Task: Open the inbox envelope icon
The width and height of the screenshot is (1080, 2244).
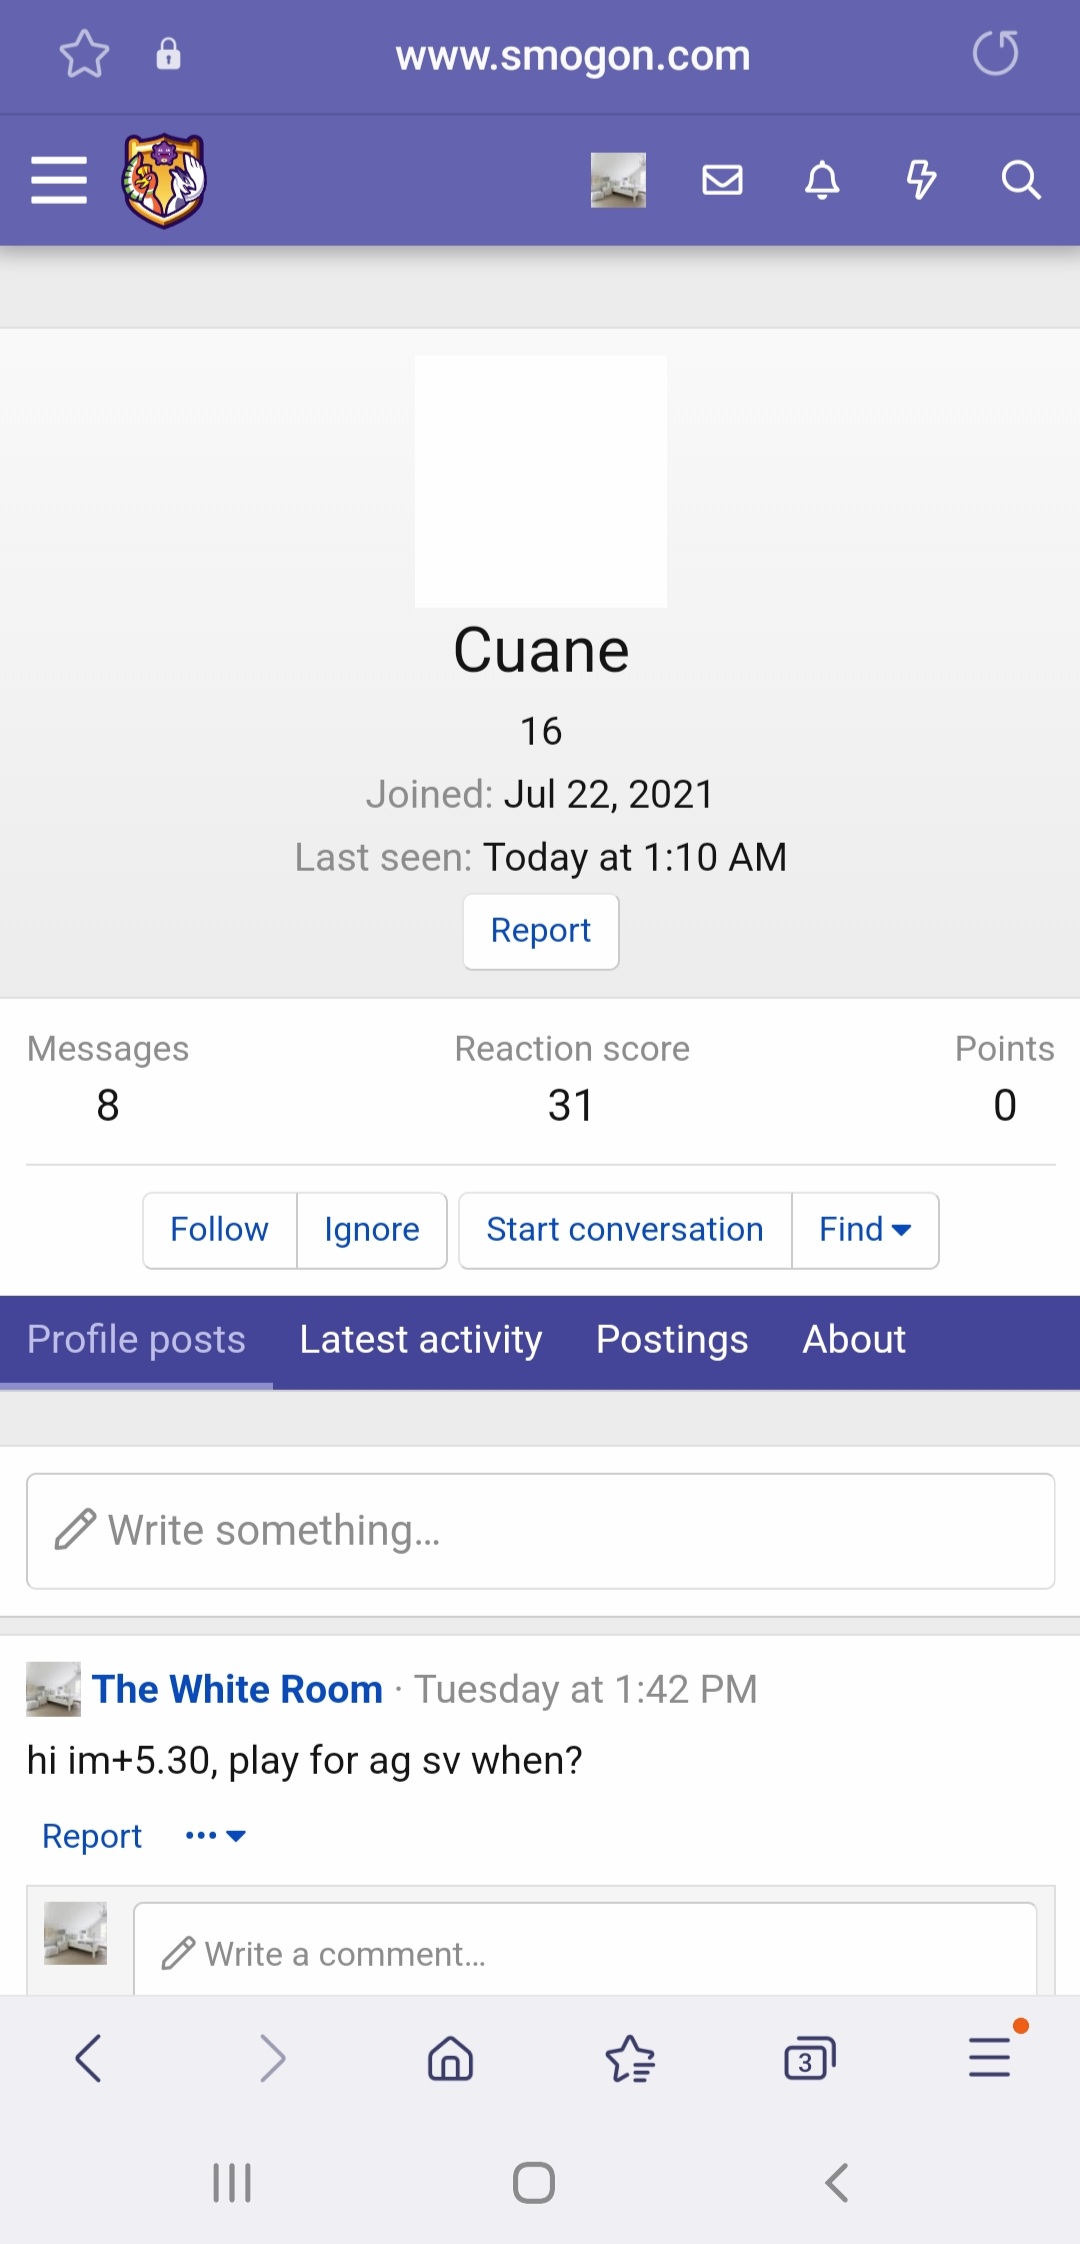Action: [x=722, y=180]
